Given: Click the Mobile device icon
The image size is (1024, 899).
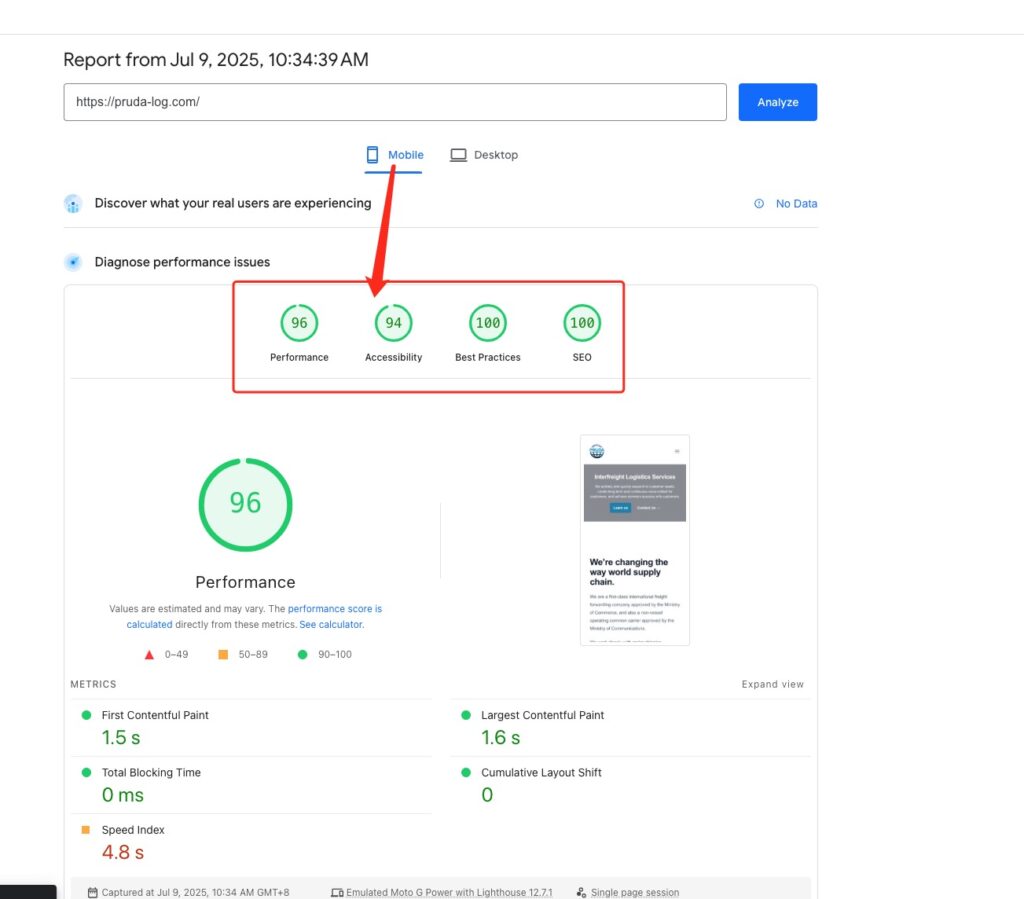Looking at the screenshot, I should click(372, 154).
